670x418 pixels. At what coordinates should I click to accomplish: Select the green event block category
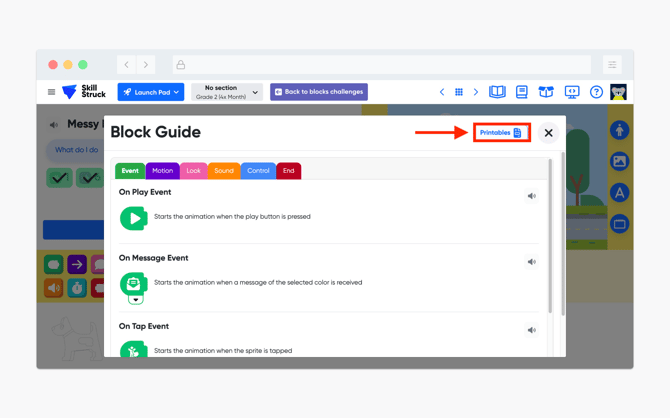(53, 265)
